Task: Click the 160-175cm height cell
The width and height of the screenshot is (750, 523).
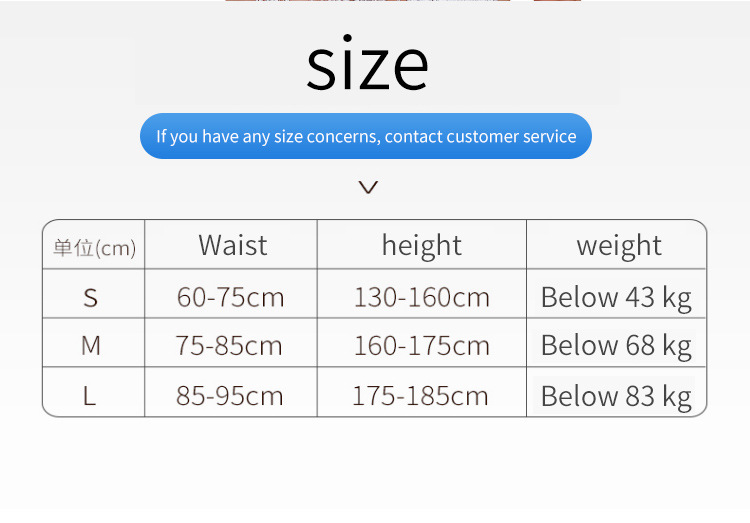Action: 421,346
